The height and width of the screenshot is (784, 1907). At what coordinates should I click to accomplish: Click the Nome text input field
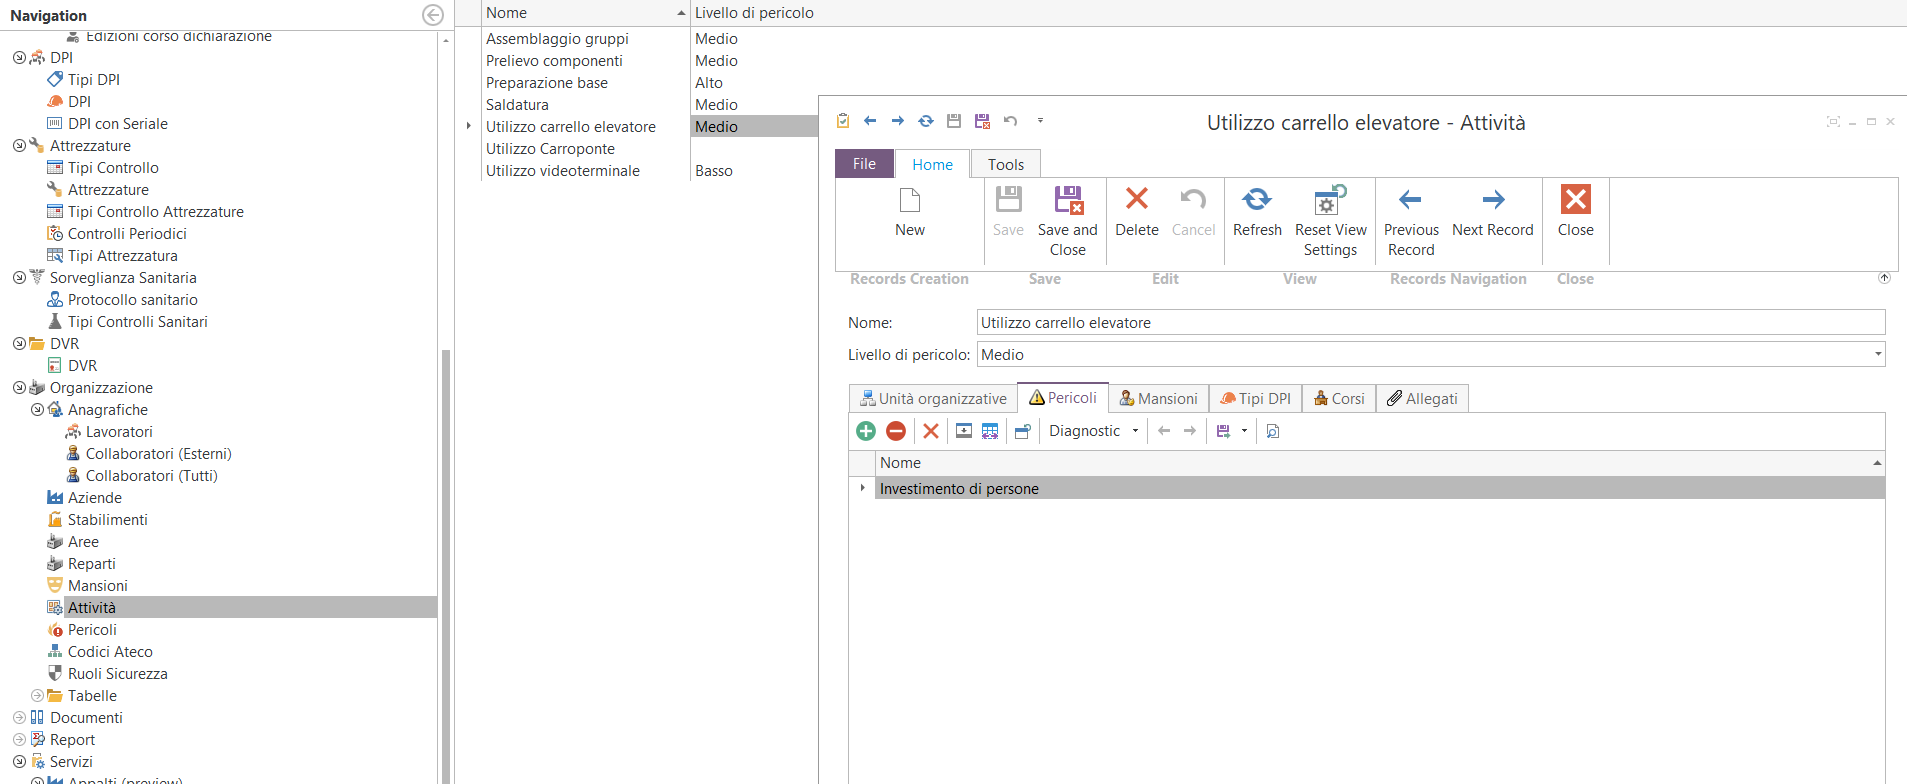(1430, 323)
